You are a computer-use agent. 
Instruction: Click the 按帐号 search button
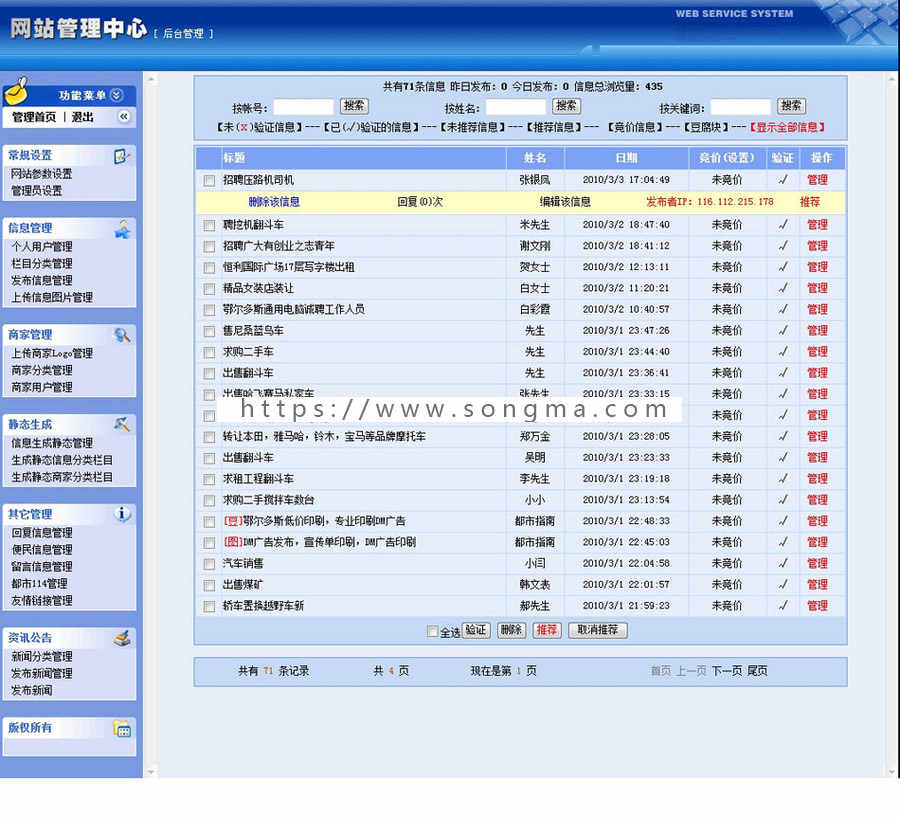pyautogui.click(x=354, y=106)
